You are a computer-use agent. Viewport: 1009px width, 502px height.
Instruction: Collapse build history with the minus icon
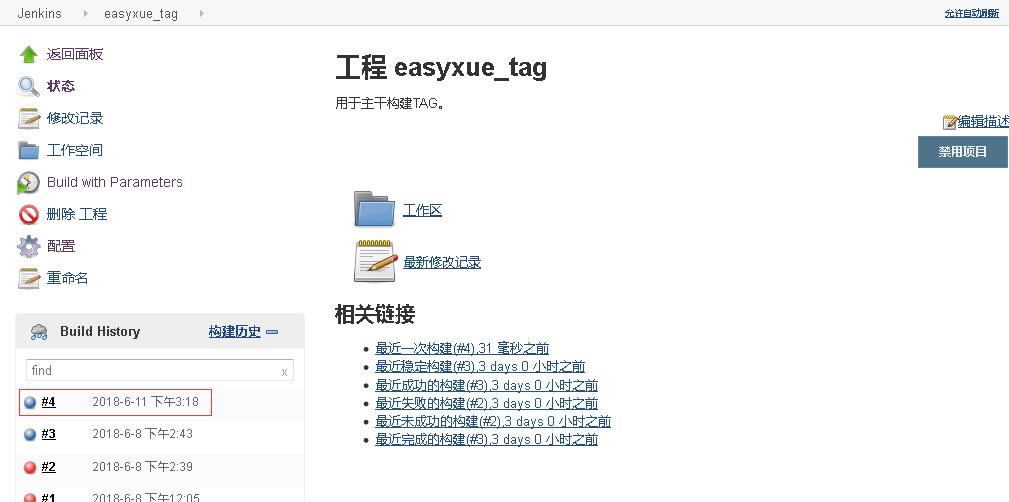point(272,332)
